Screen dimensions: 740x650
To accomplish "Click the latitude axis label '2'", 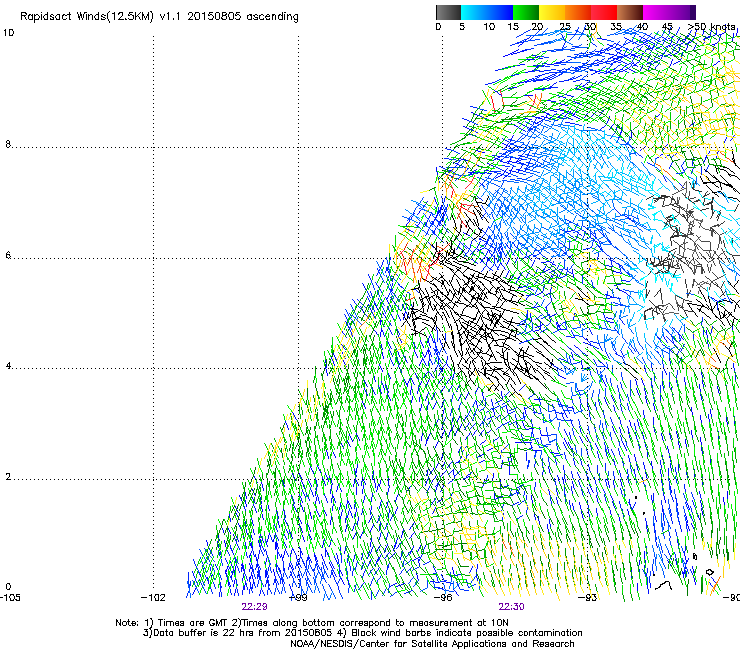I will tap(8, 476).
